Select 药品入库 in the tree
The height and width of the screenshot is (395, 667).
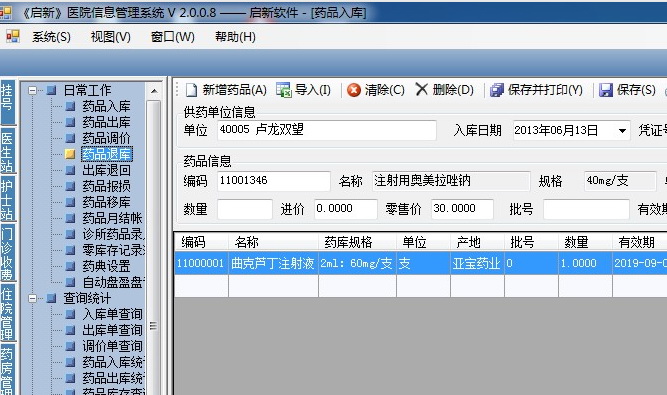106,106
